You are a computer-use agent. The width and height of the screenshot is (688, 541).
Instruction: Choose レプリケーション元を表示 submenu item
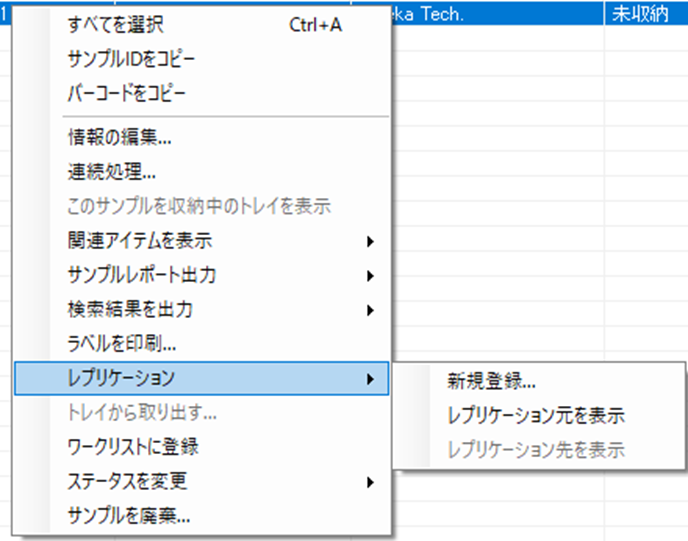(x=536, y=415)
